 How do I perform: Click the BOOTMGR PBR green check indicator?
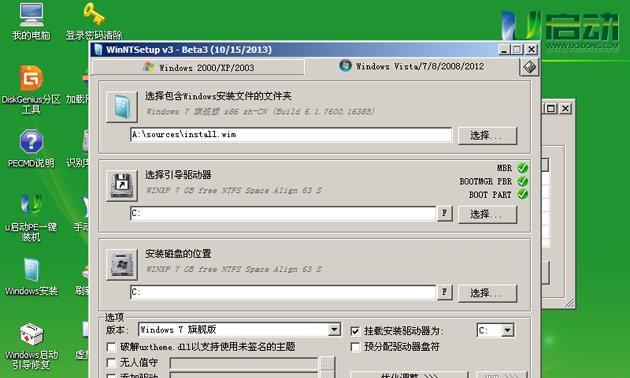522,181
